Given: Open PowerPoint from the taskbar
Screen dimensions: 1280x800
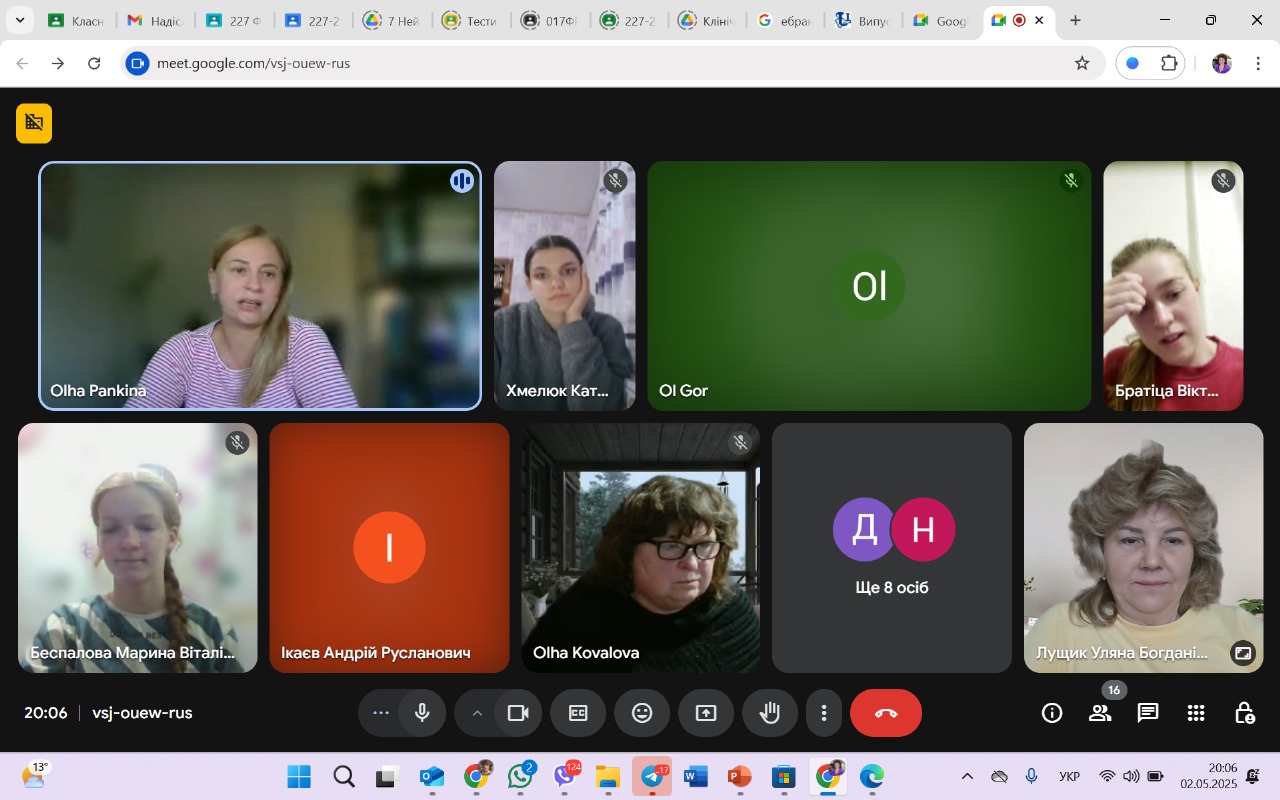Looking at the screenshot, I should (739, 776).
